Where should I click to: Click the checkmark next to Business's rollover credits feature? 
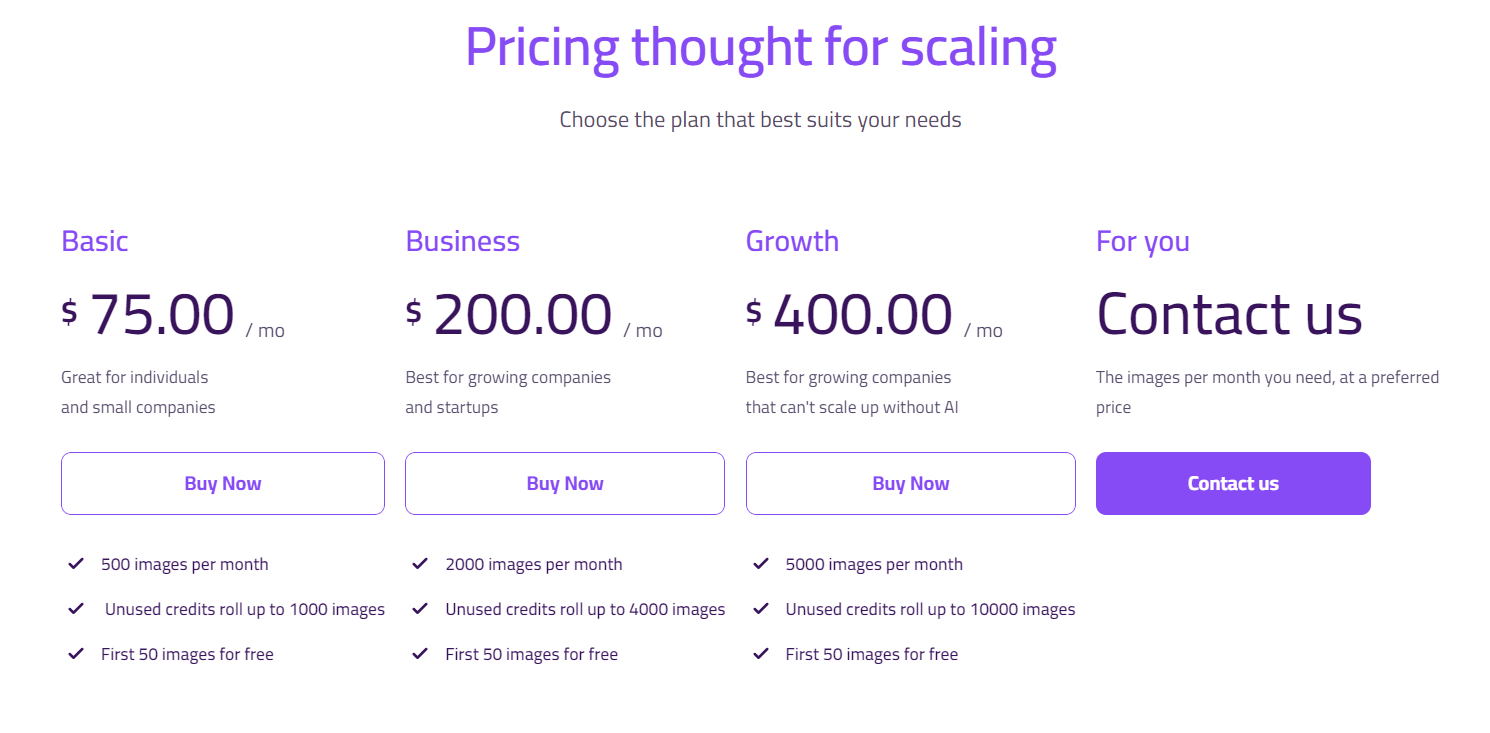[x=419, y=608]
